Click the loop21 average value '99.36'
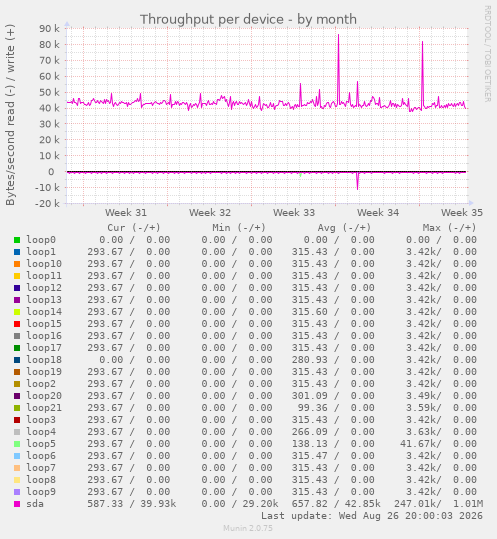The width and height of the screenshot is (497, 539). 313,408
